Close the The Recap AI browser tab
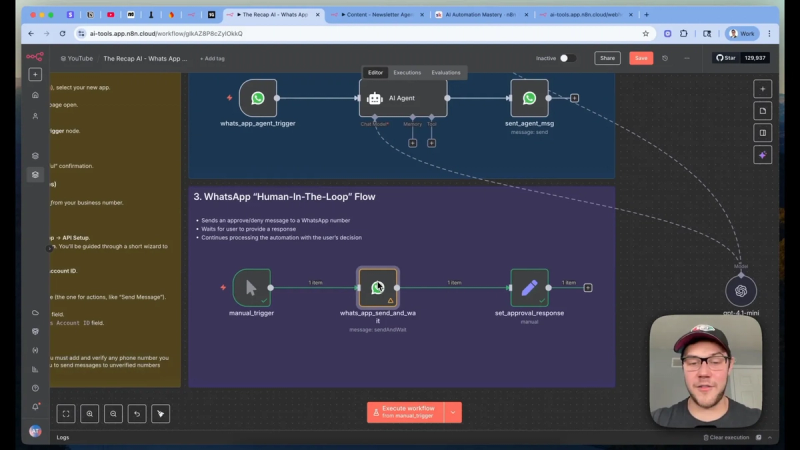 [x=317, y=15]
